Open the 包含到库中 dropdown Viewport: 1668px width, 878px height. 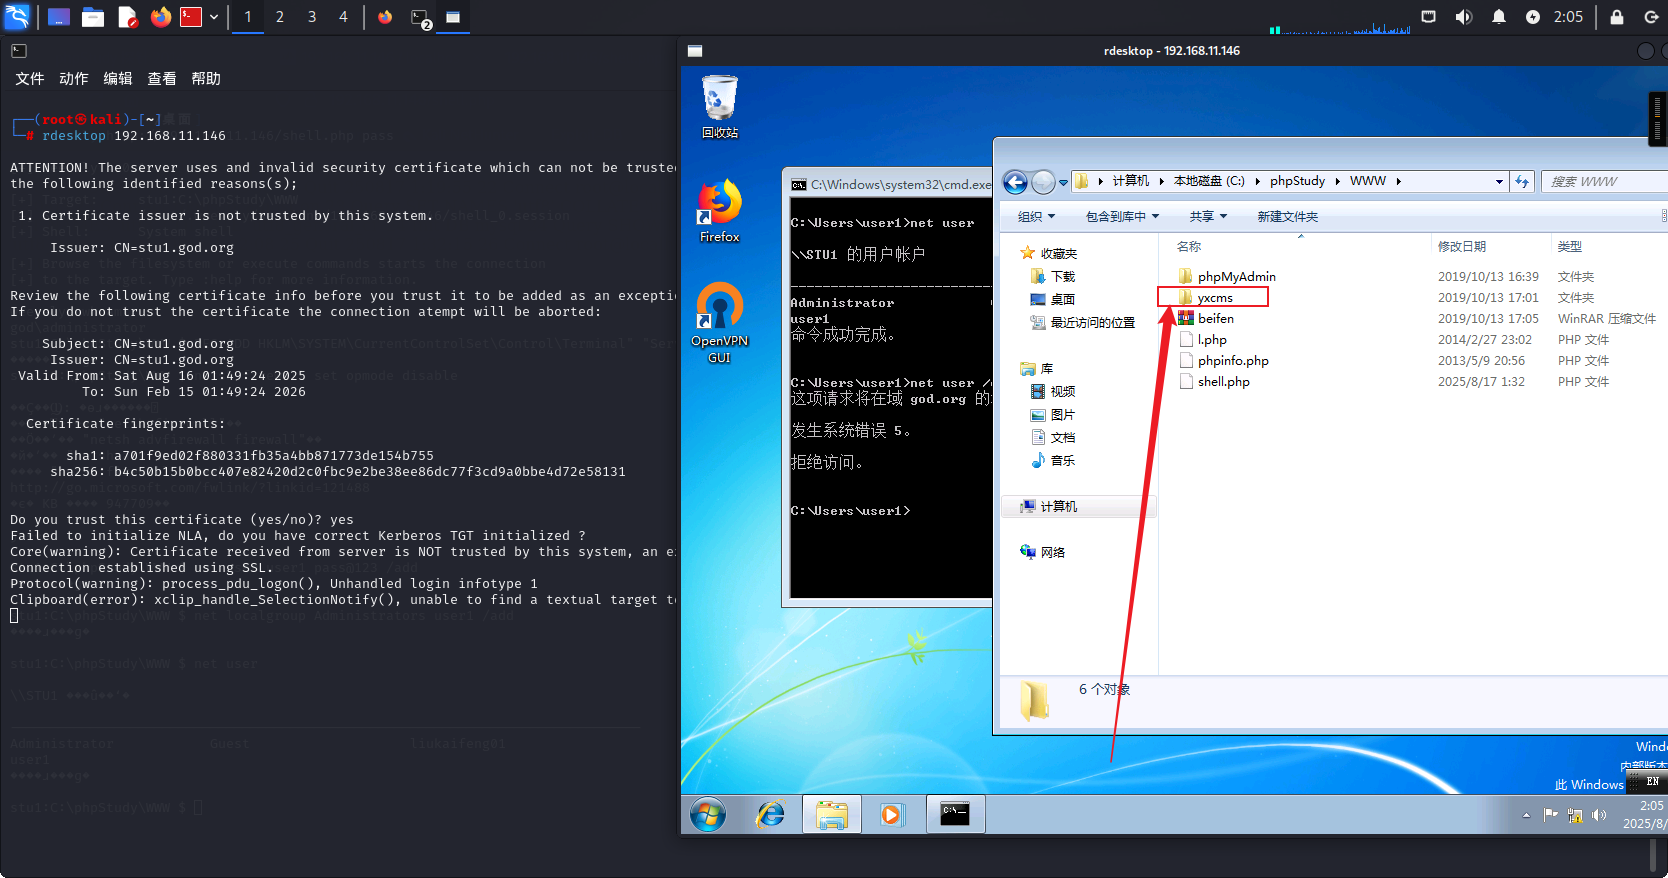[x=1122, y=216]
